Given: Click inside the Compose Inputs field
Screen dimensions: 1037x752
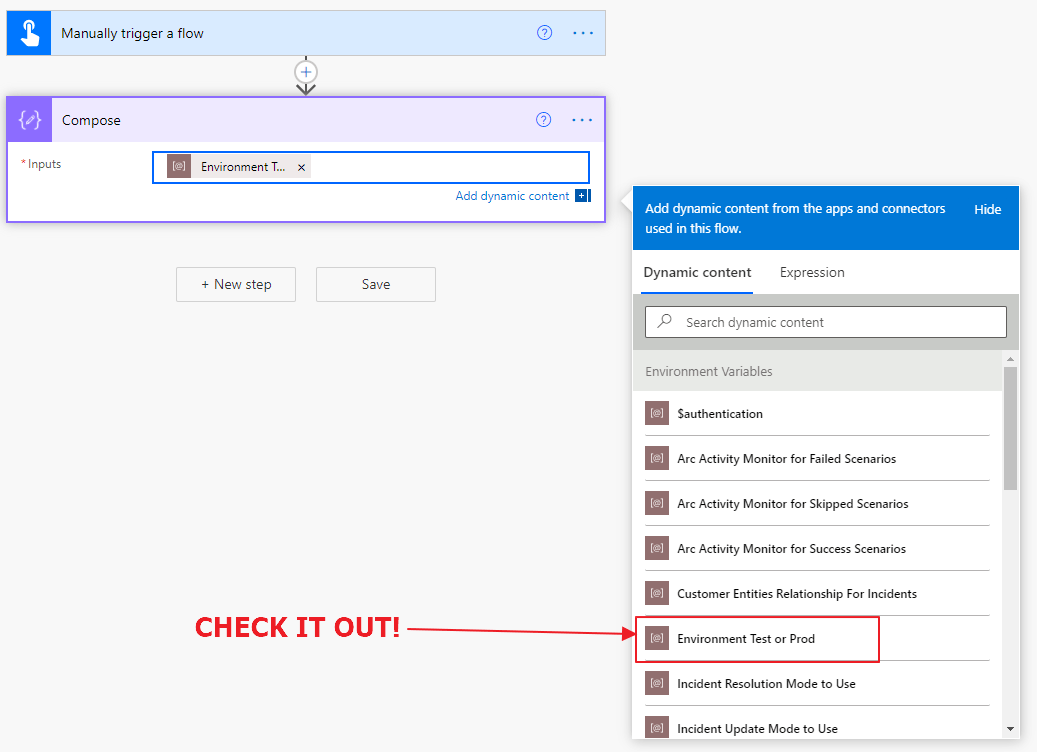Looking at the screenshot, I should coord(450,167).
